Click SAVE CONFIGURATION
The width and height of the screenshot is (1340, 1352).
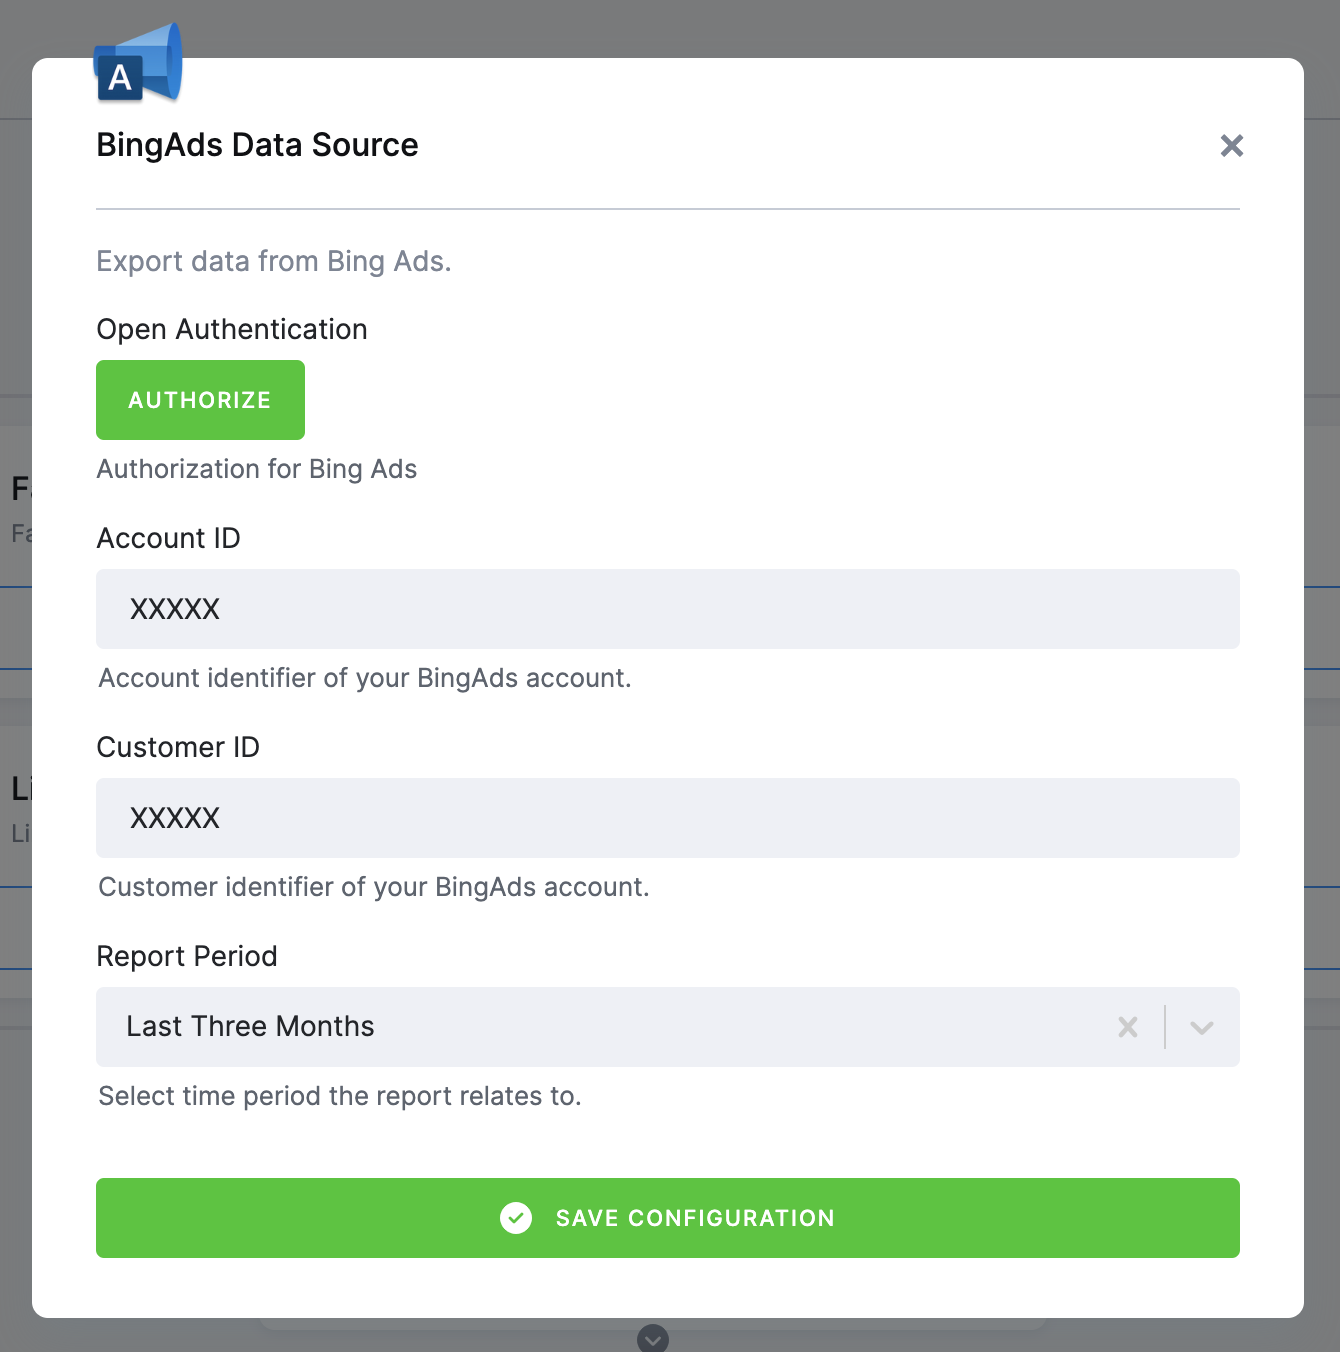coord(668,1218)
